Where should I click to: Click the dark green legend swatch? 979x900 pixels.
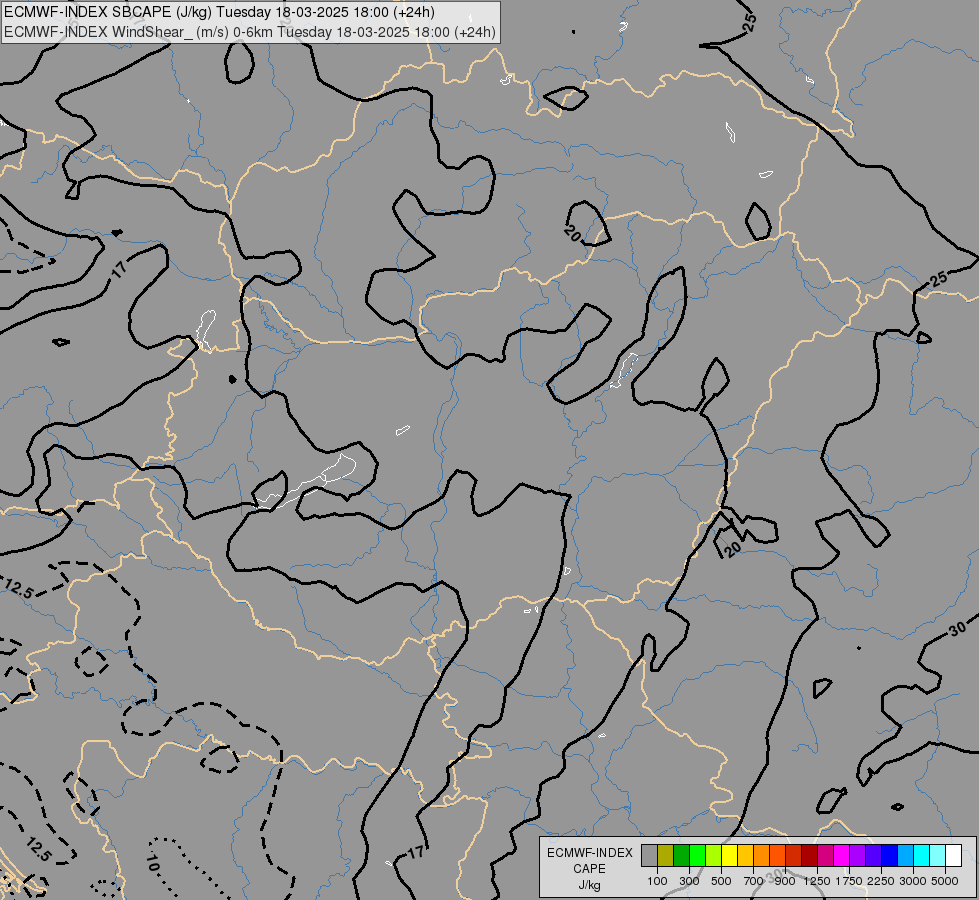[682, 855]
